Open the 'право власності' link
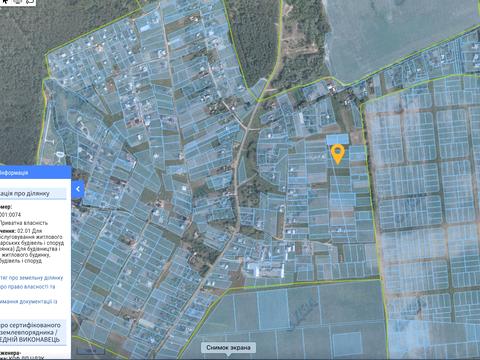 coord(27,287)
